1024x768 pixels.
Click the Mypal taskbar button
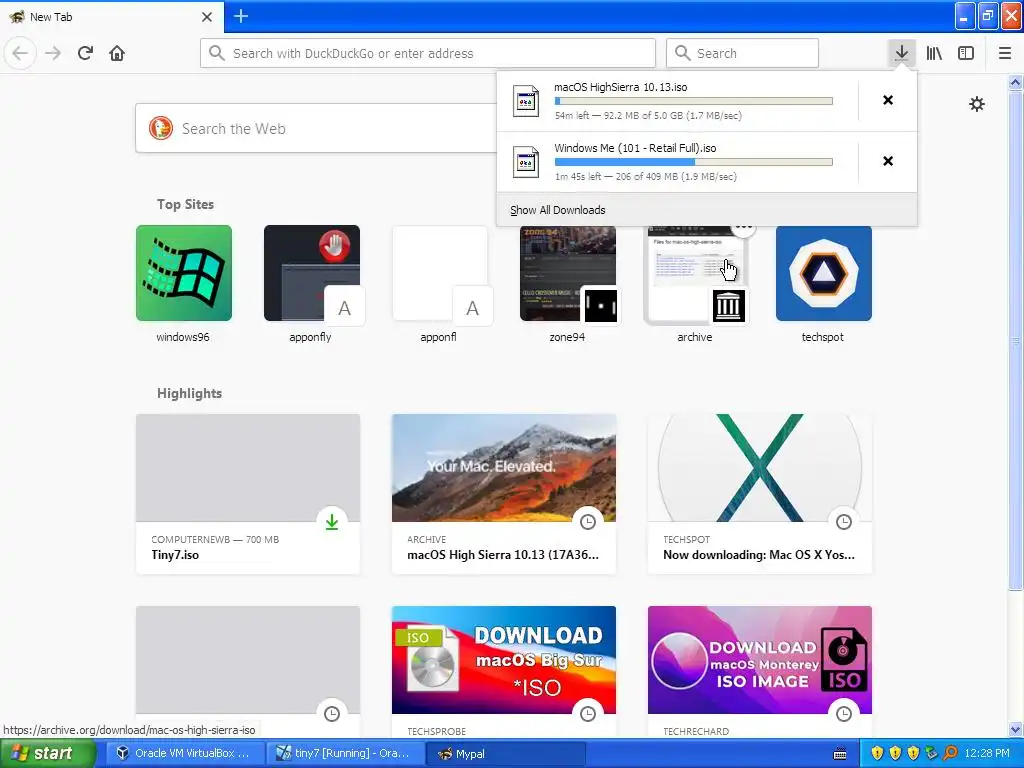[x=506, y=754]
